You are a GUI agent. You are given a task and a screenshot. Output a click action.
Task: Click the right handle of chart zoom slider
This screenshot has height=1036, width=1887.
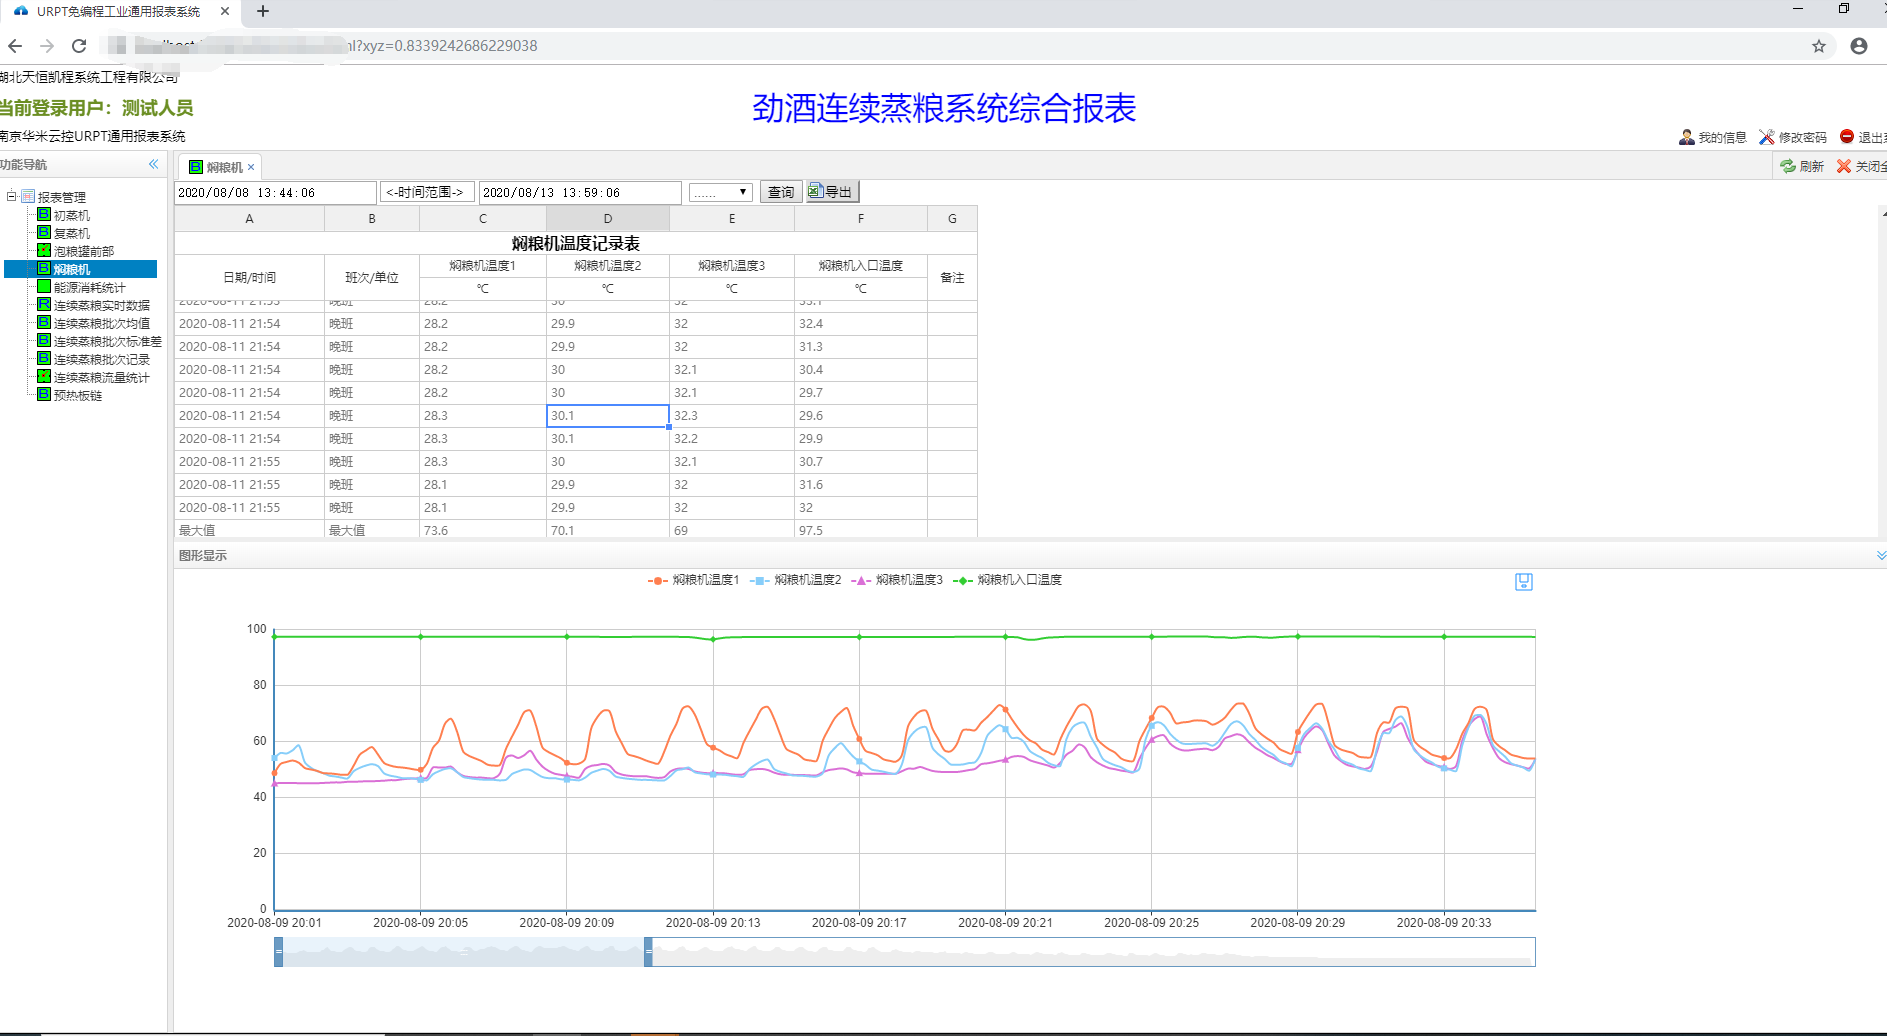coord(648,952)
